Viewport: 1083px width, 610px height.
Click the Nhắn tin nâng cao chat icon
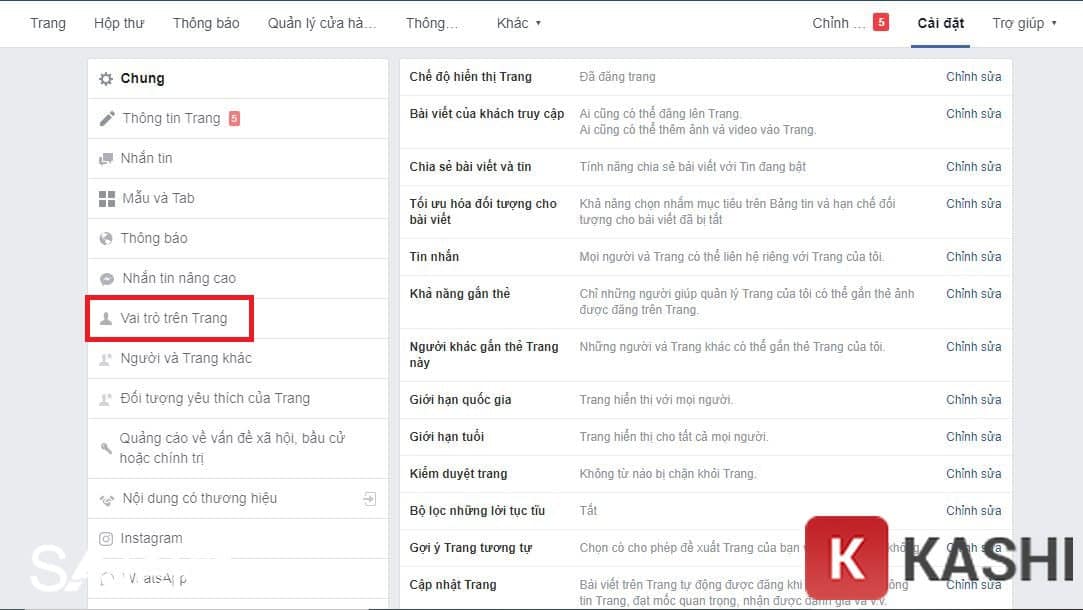coord(107,278)
